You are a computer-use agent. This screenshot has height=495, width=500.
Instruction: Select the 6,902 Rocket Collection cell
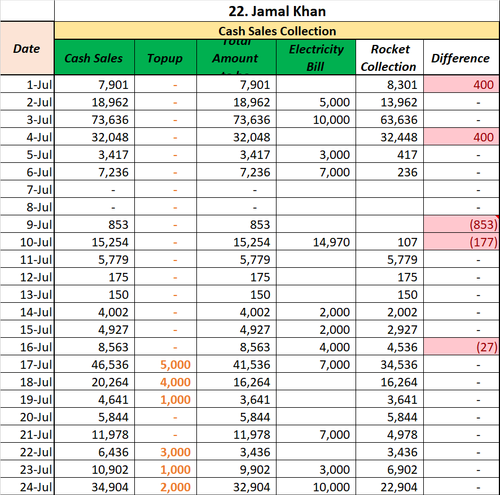tap(389, 469)
